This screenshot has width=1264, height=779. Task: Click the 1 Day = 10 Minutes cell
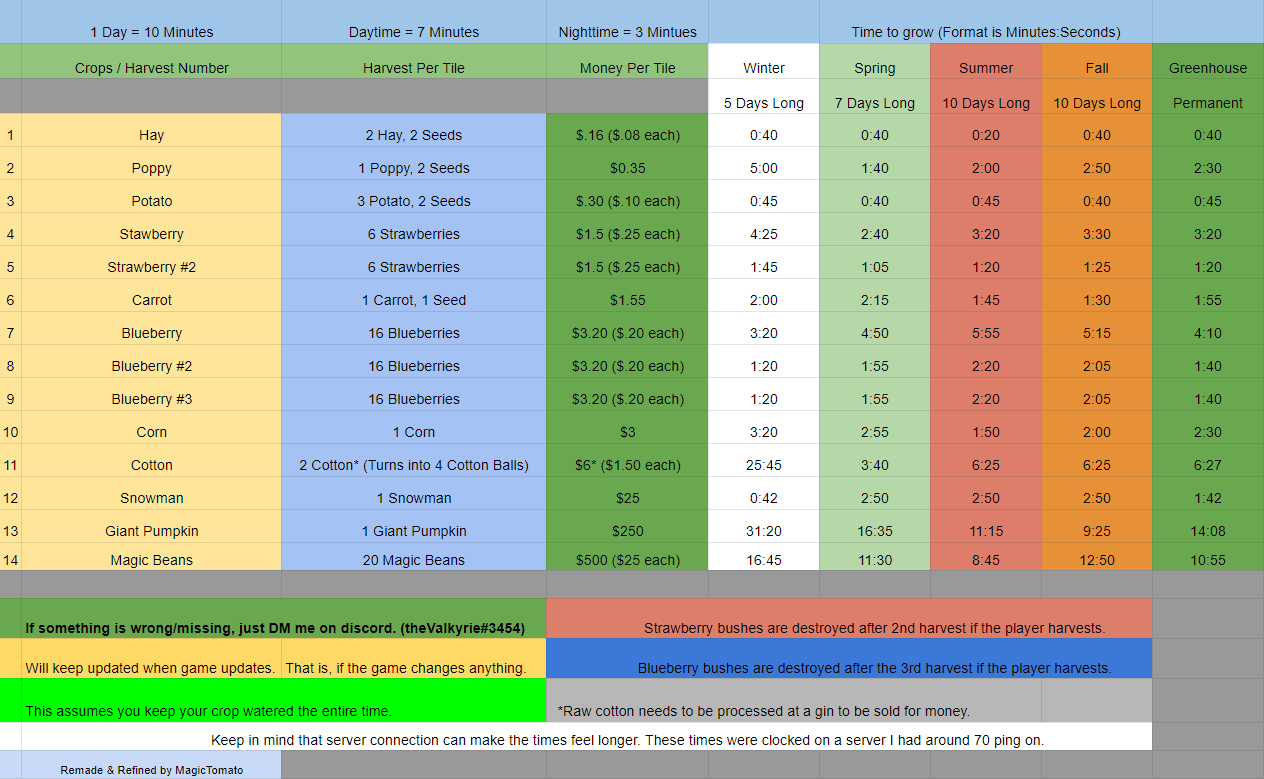coord(151,32)
